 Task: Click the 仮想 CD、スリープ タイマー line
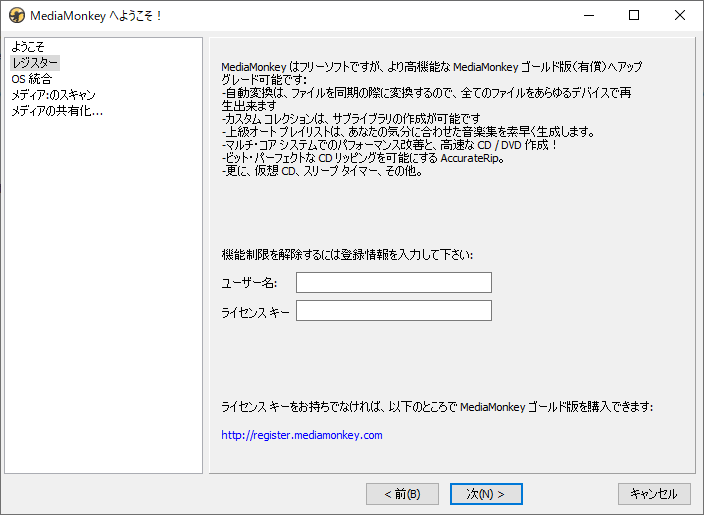point(322,171)
